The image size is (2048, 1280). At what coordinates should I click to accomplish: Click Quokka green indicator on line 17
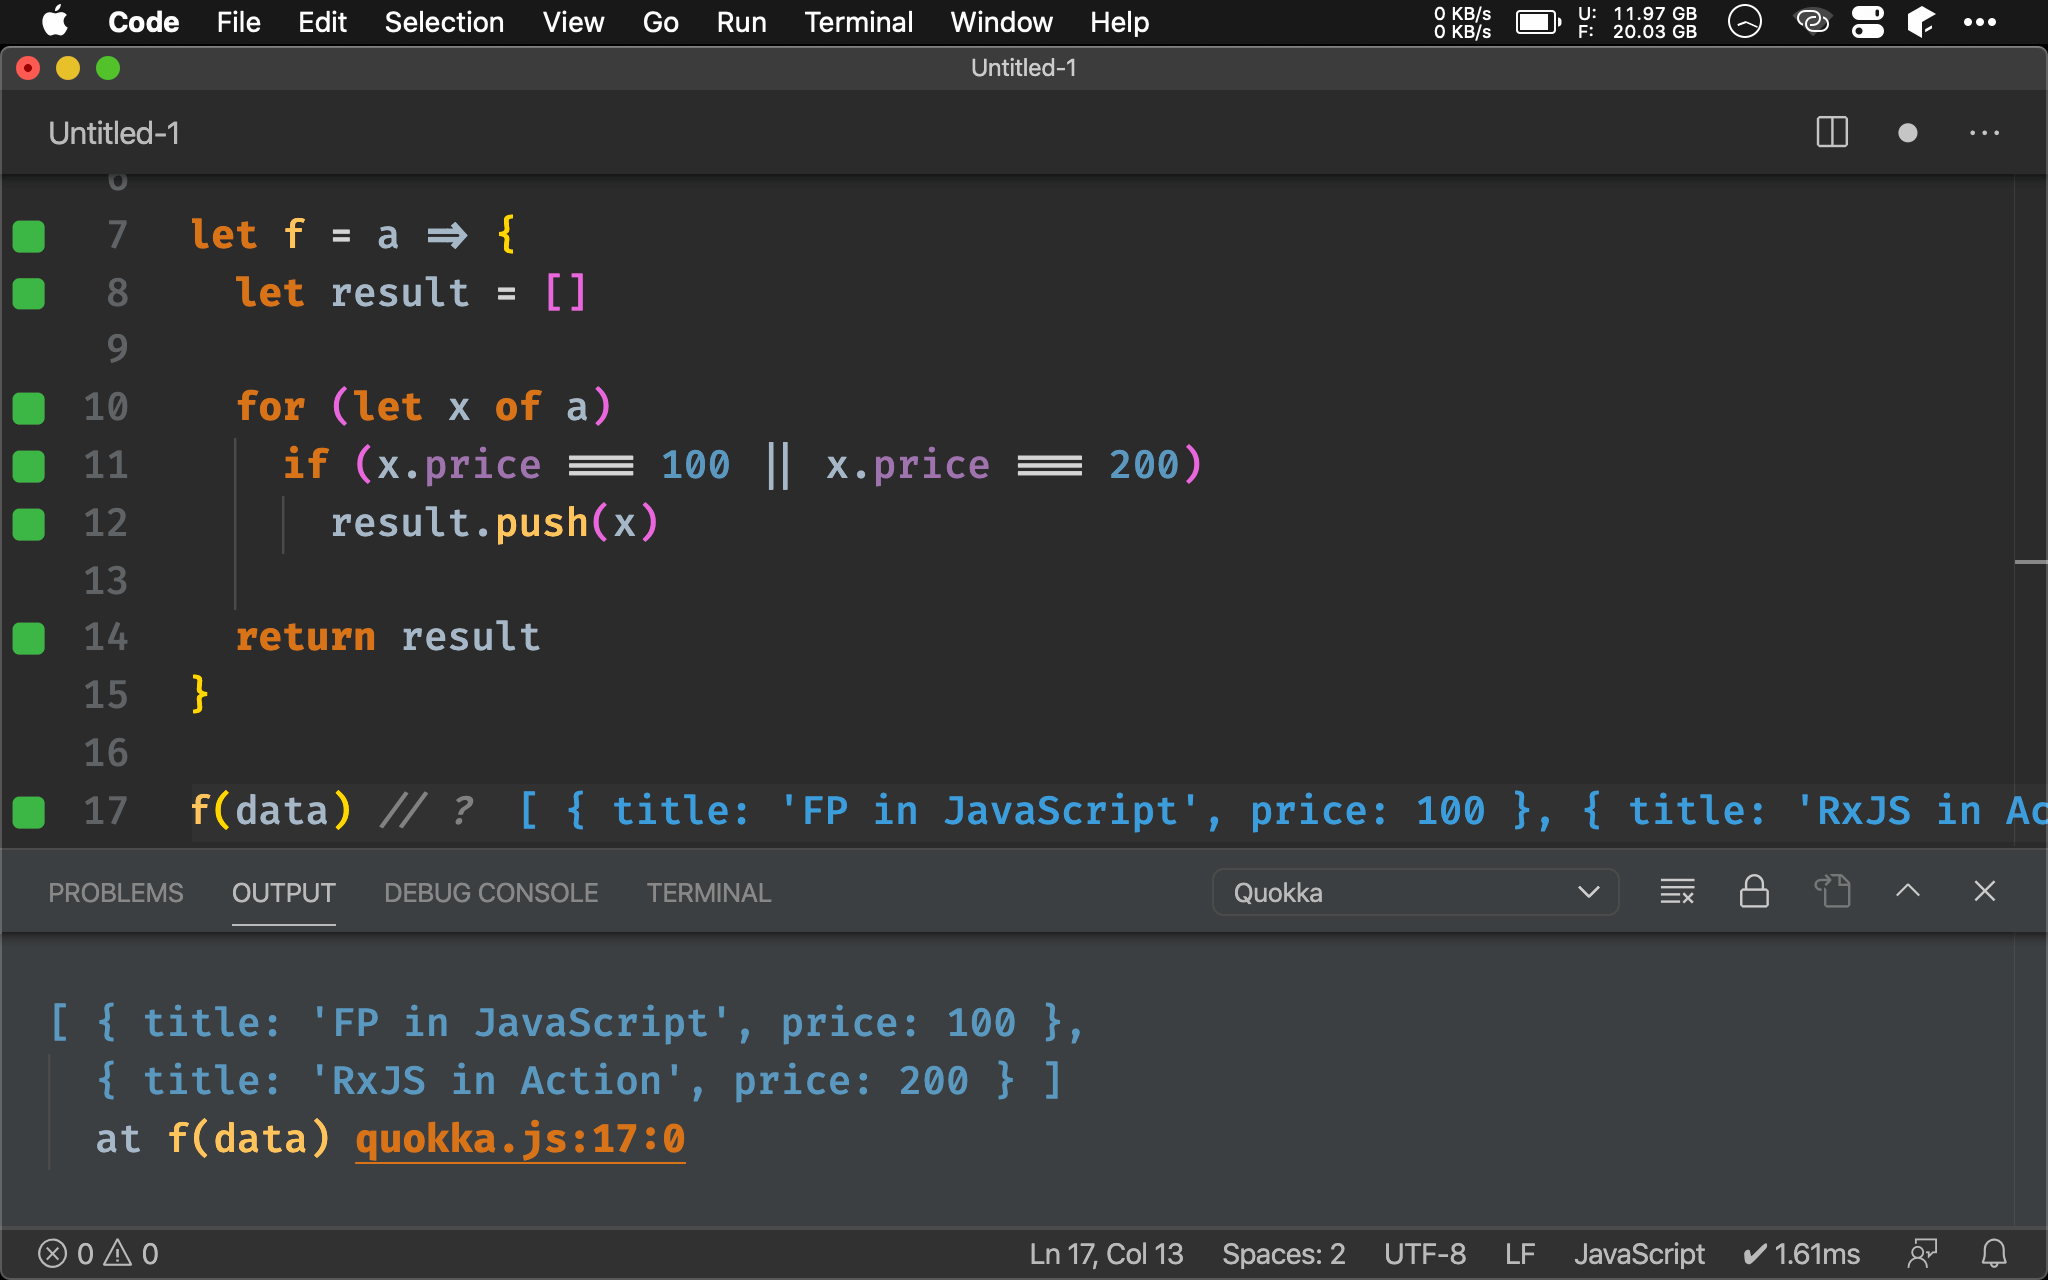pyautogui.click(x=29, y=812)
